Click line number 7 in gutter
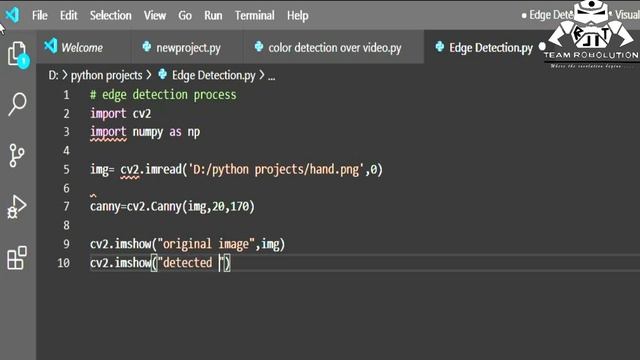Viewport: 640px width, 360px height. coord(67,207)
